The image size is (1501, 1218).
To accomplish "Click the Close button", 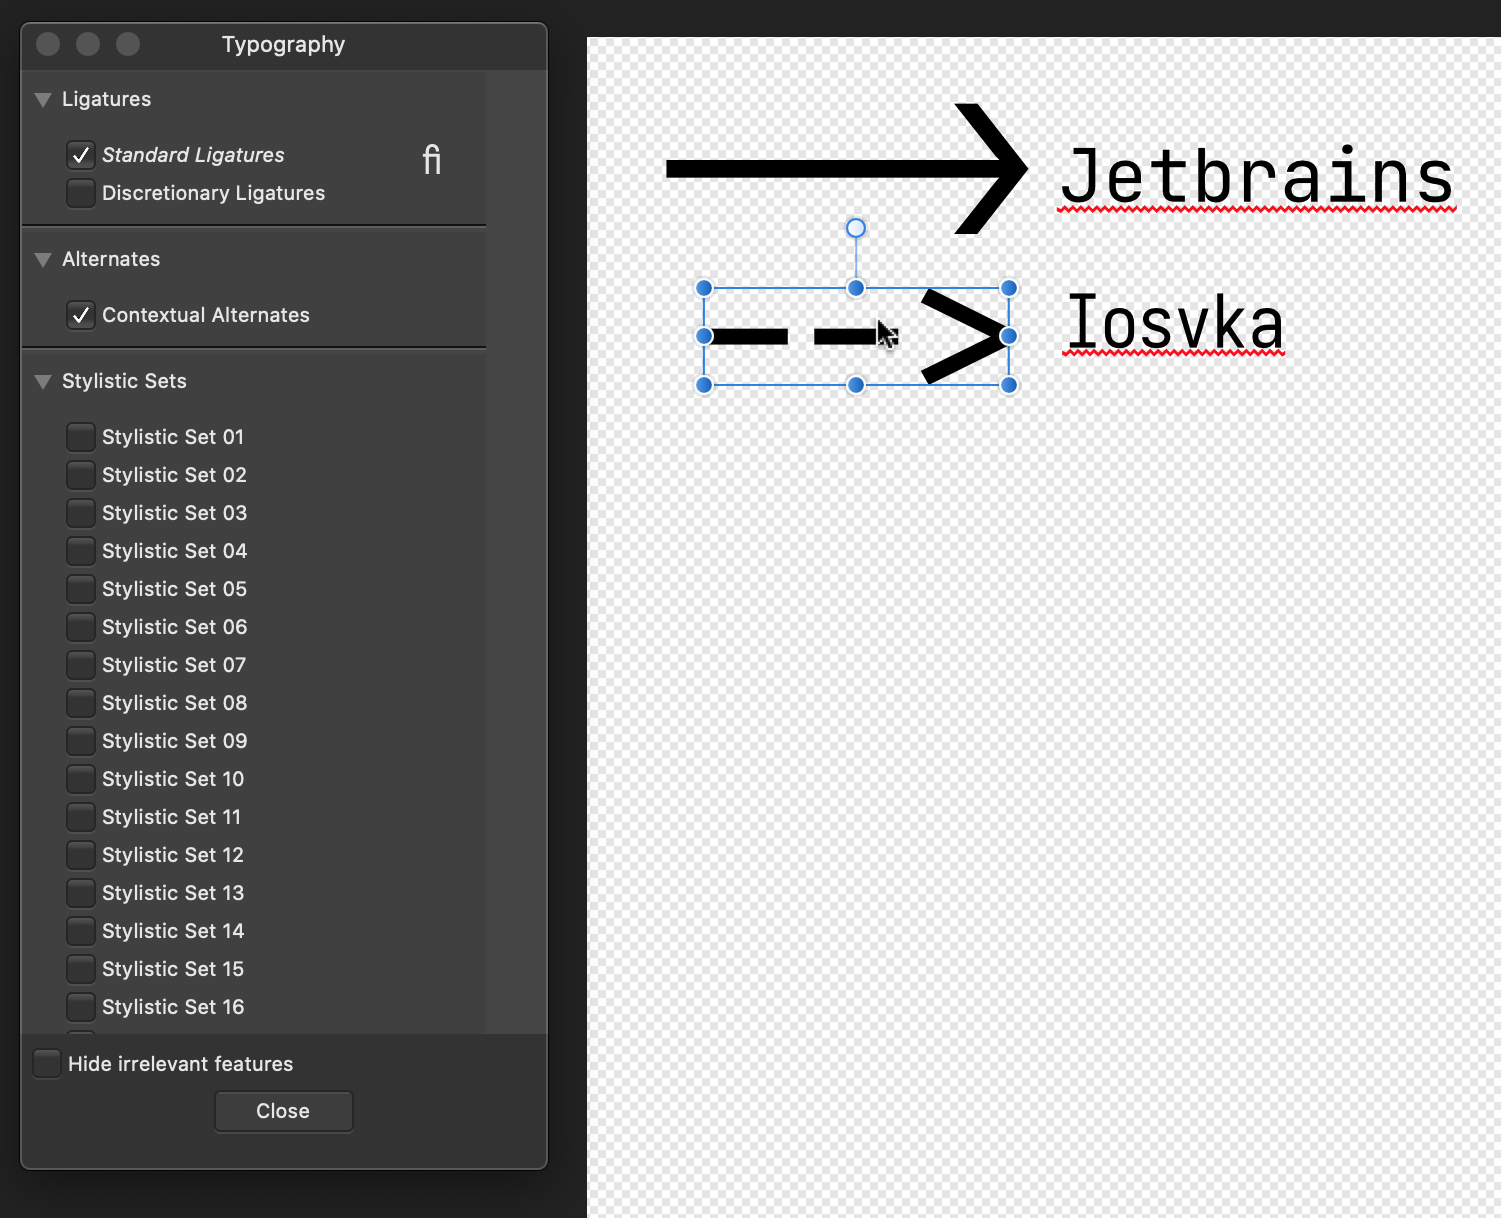I will [x=283, y=1111].
